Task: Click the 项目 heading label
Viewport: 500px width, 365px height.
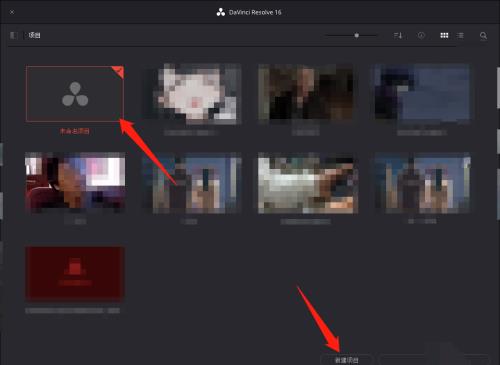Action: pos(34,35)
